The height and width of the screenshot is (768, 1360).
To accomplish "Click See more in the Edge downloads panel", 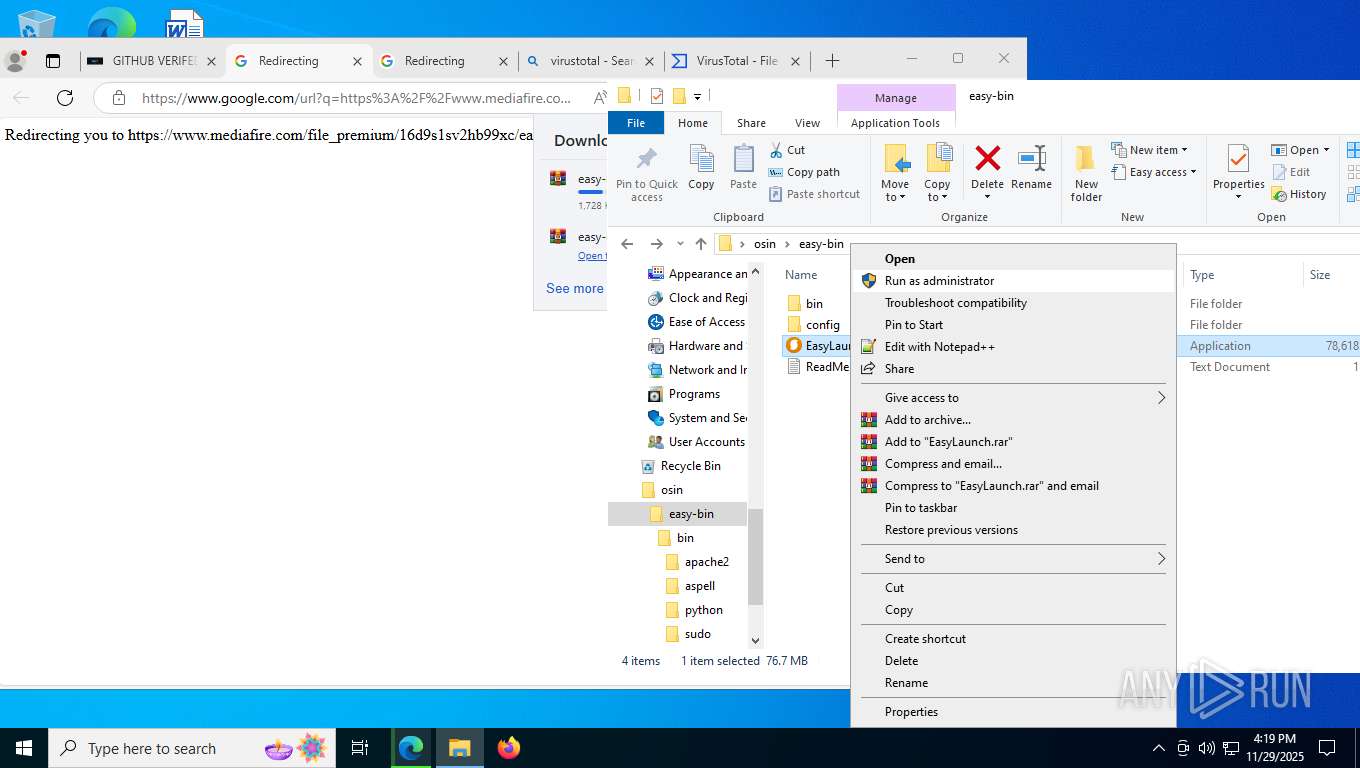I will 575,288.
